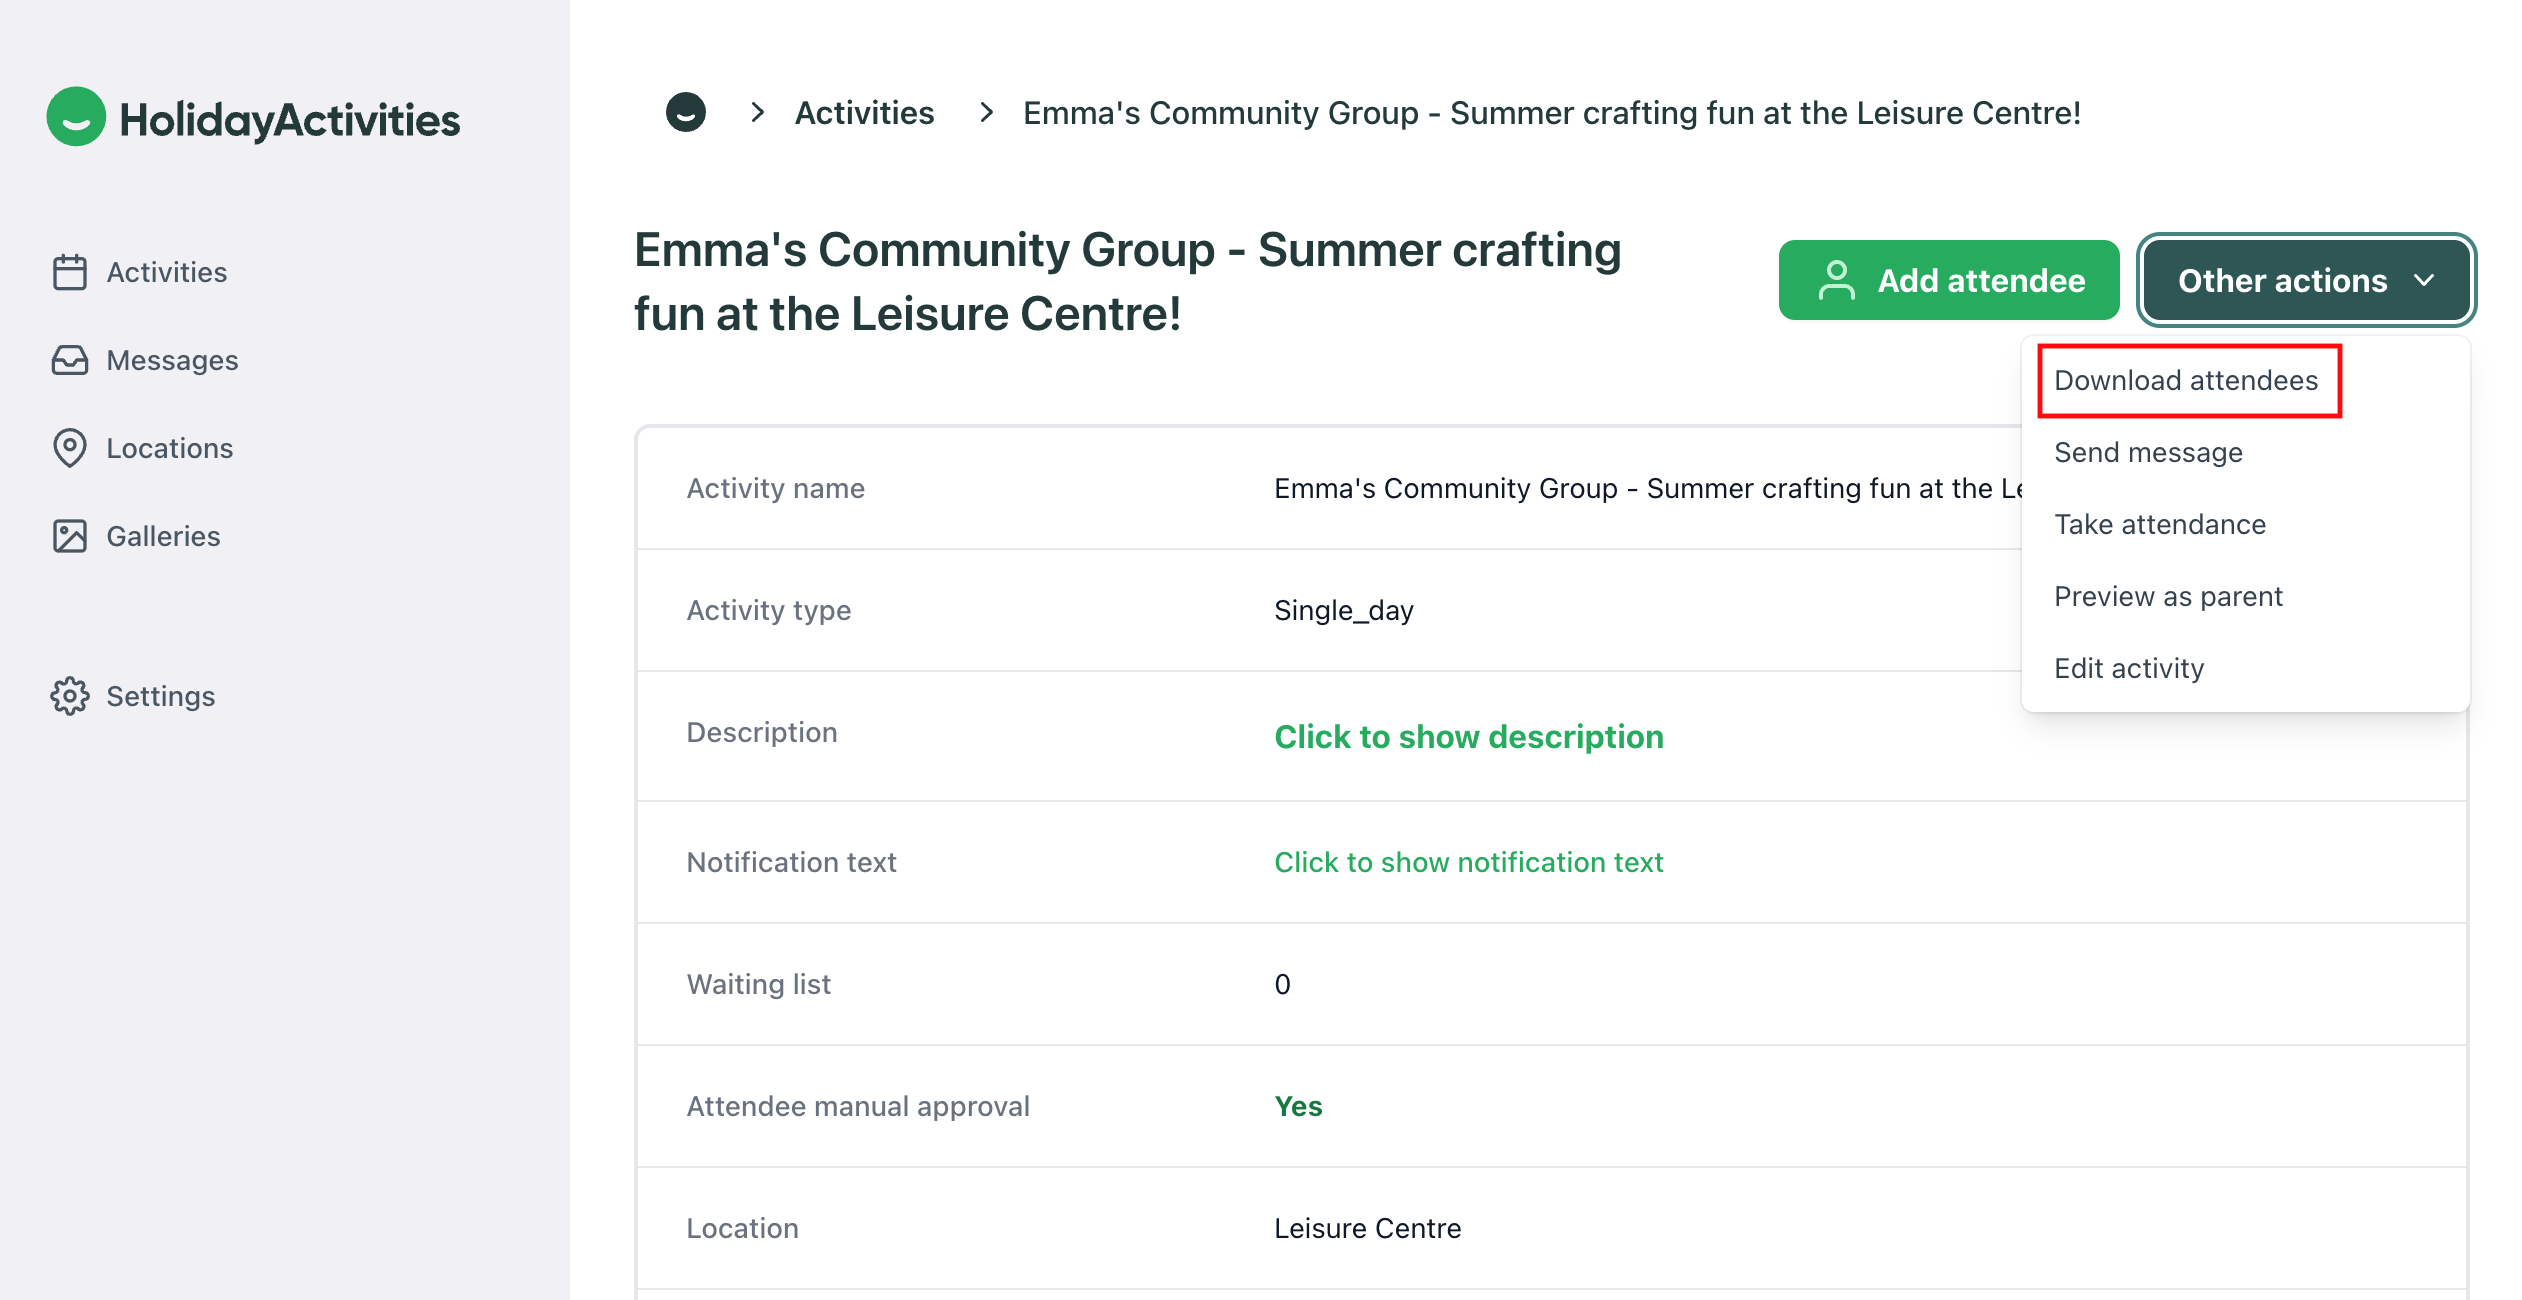The height and width of the screenshot is (1300, 2522).
Task: Select Take attendance menu entry
Action: 2159,525
